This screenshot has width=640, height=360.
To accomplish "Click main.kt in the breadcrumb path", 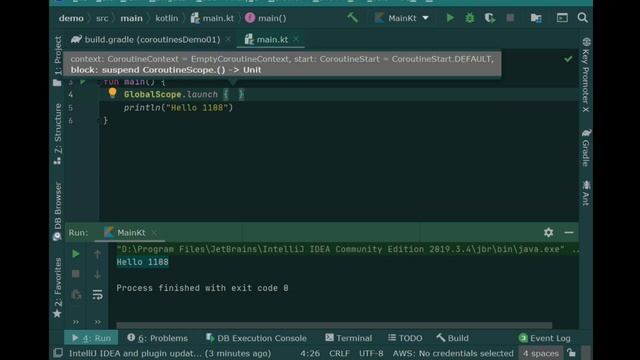I will coord(212,18).
